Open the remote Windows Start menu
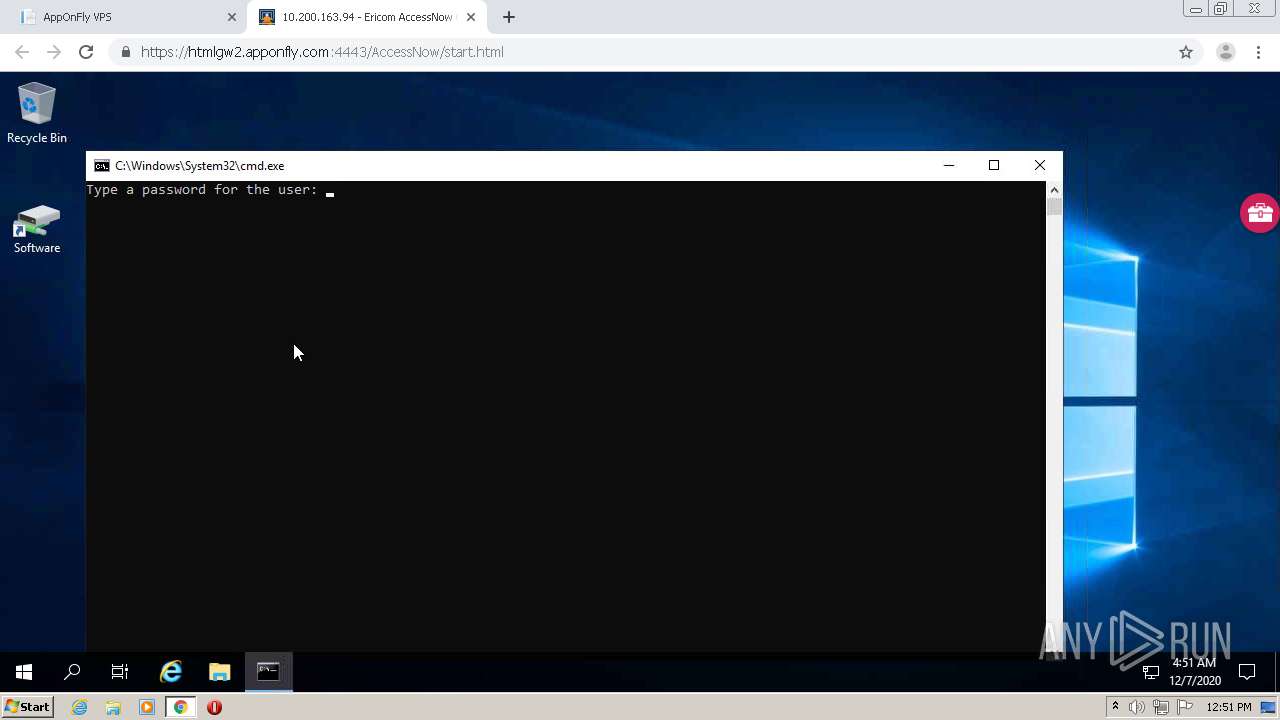Viewport: 1280px width, 720px height. pyautogui.click(x=24, y=672)
